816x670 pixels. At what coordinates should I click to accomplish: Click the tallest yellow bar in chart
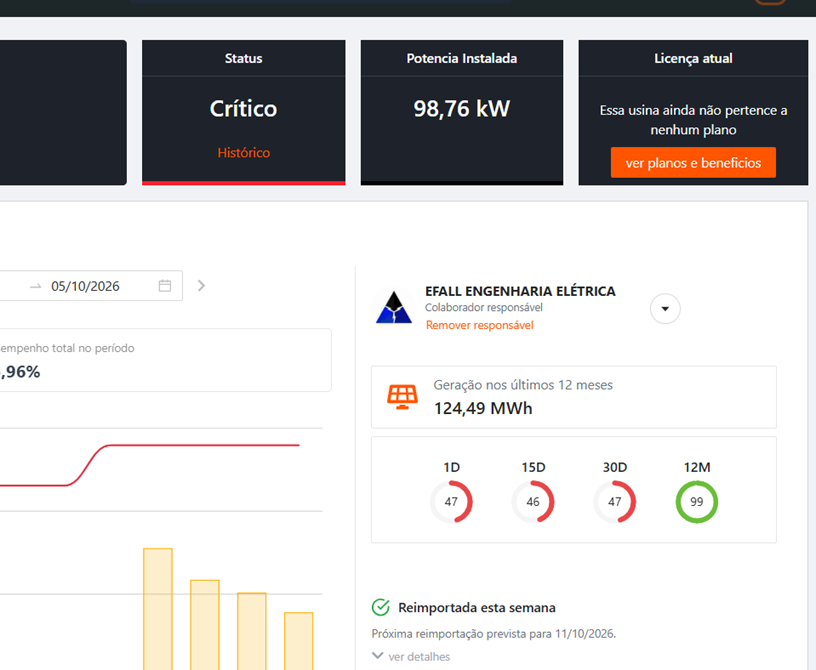coord(158,609)
